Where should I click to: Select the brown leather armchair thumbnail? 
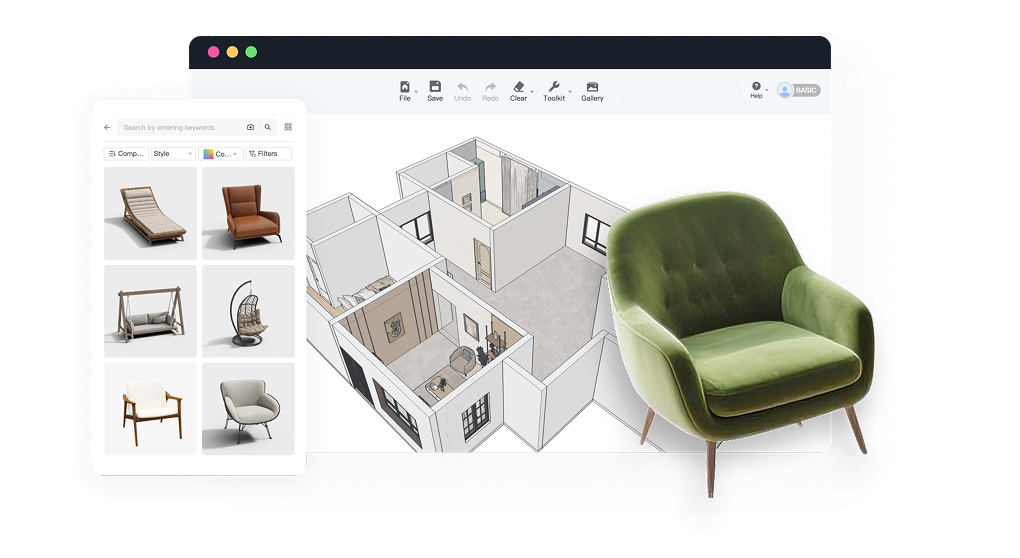pyautogui.click(x=248, y=213)
